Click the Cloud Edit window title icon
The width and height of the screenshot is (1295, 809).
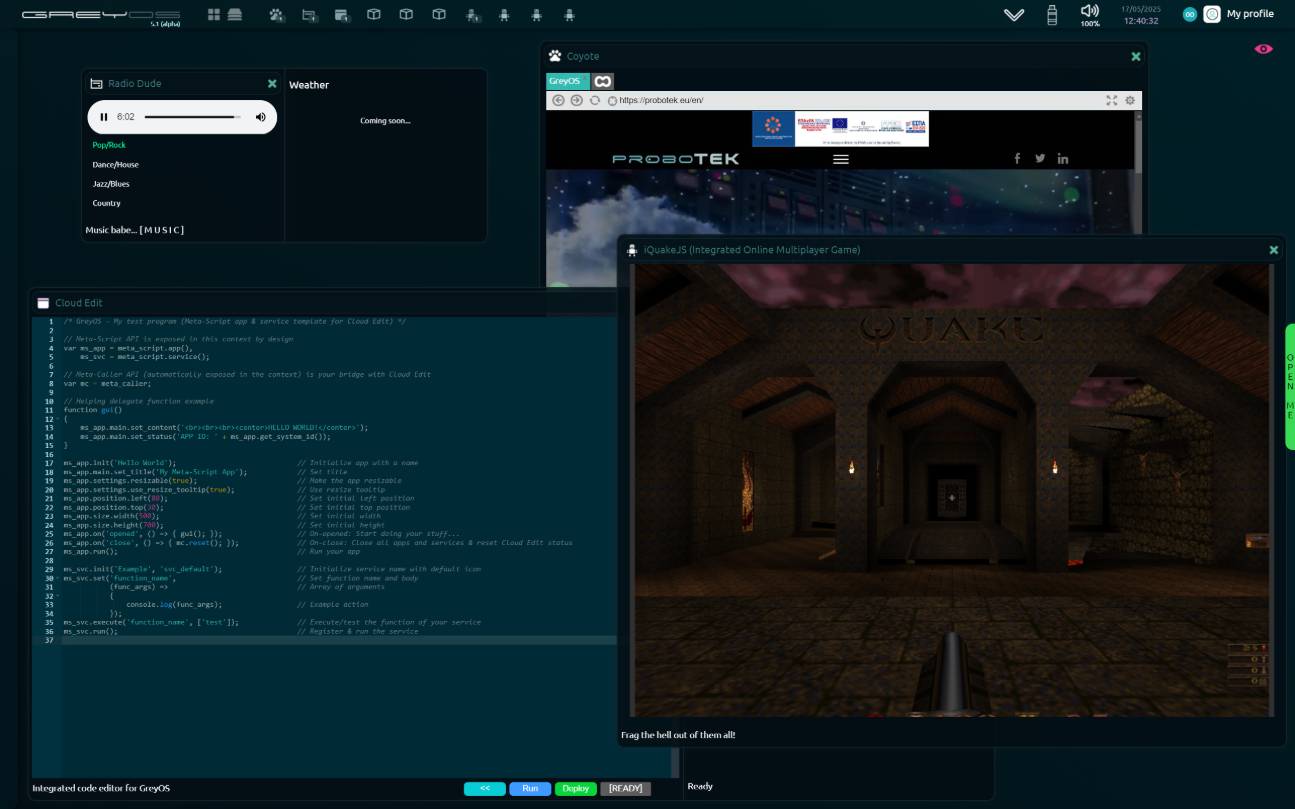pyautogui.click(x=43, y=303)
